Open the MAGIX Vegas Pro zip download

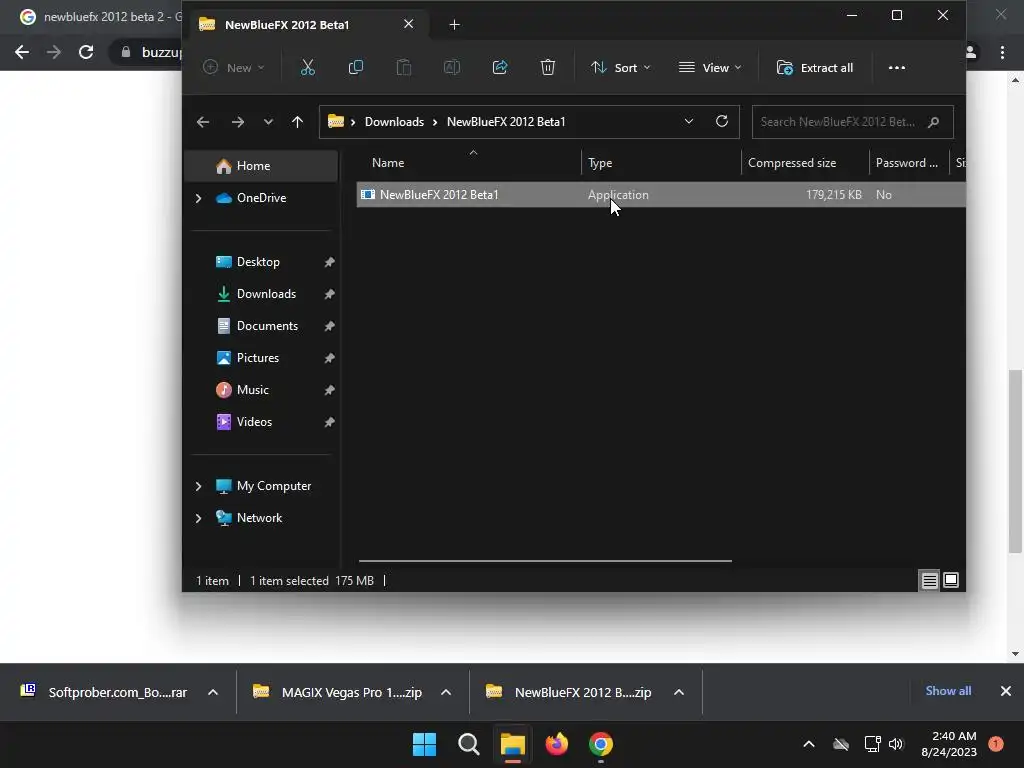point(337,692)
